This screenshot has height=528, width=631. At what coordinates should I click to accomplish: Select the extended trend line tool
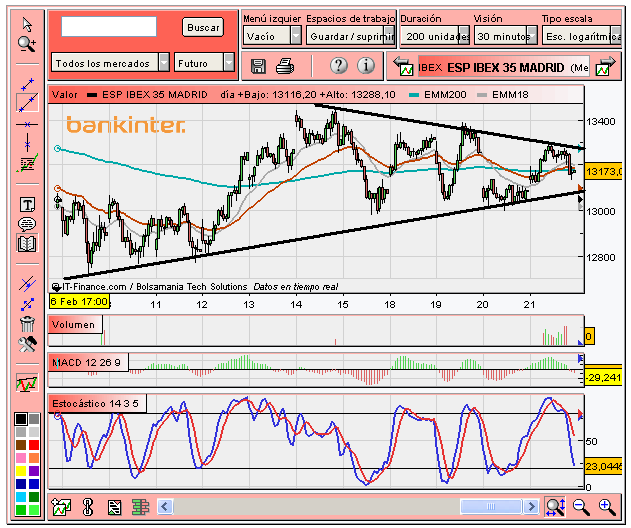point(27,103)
